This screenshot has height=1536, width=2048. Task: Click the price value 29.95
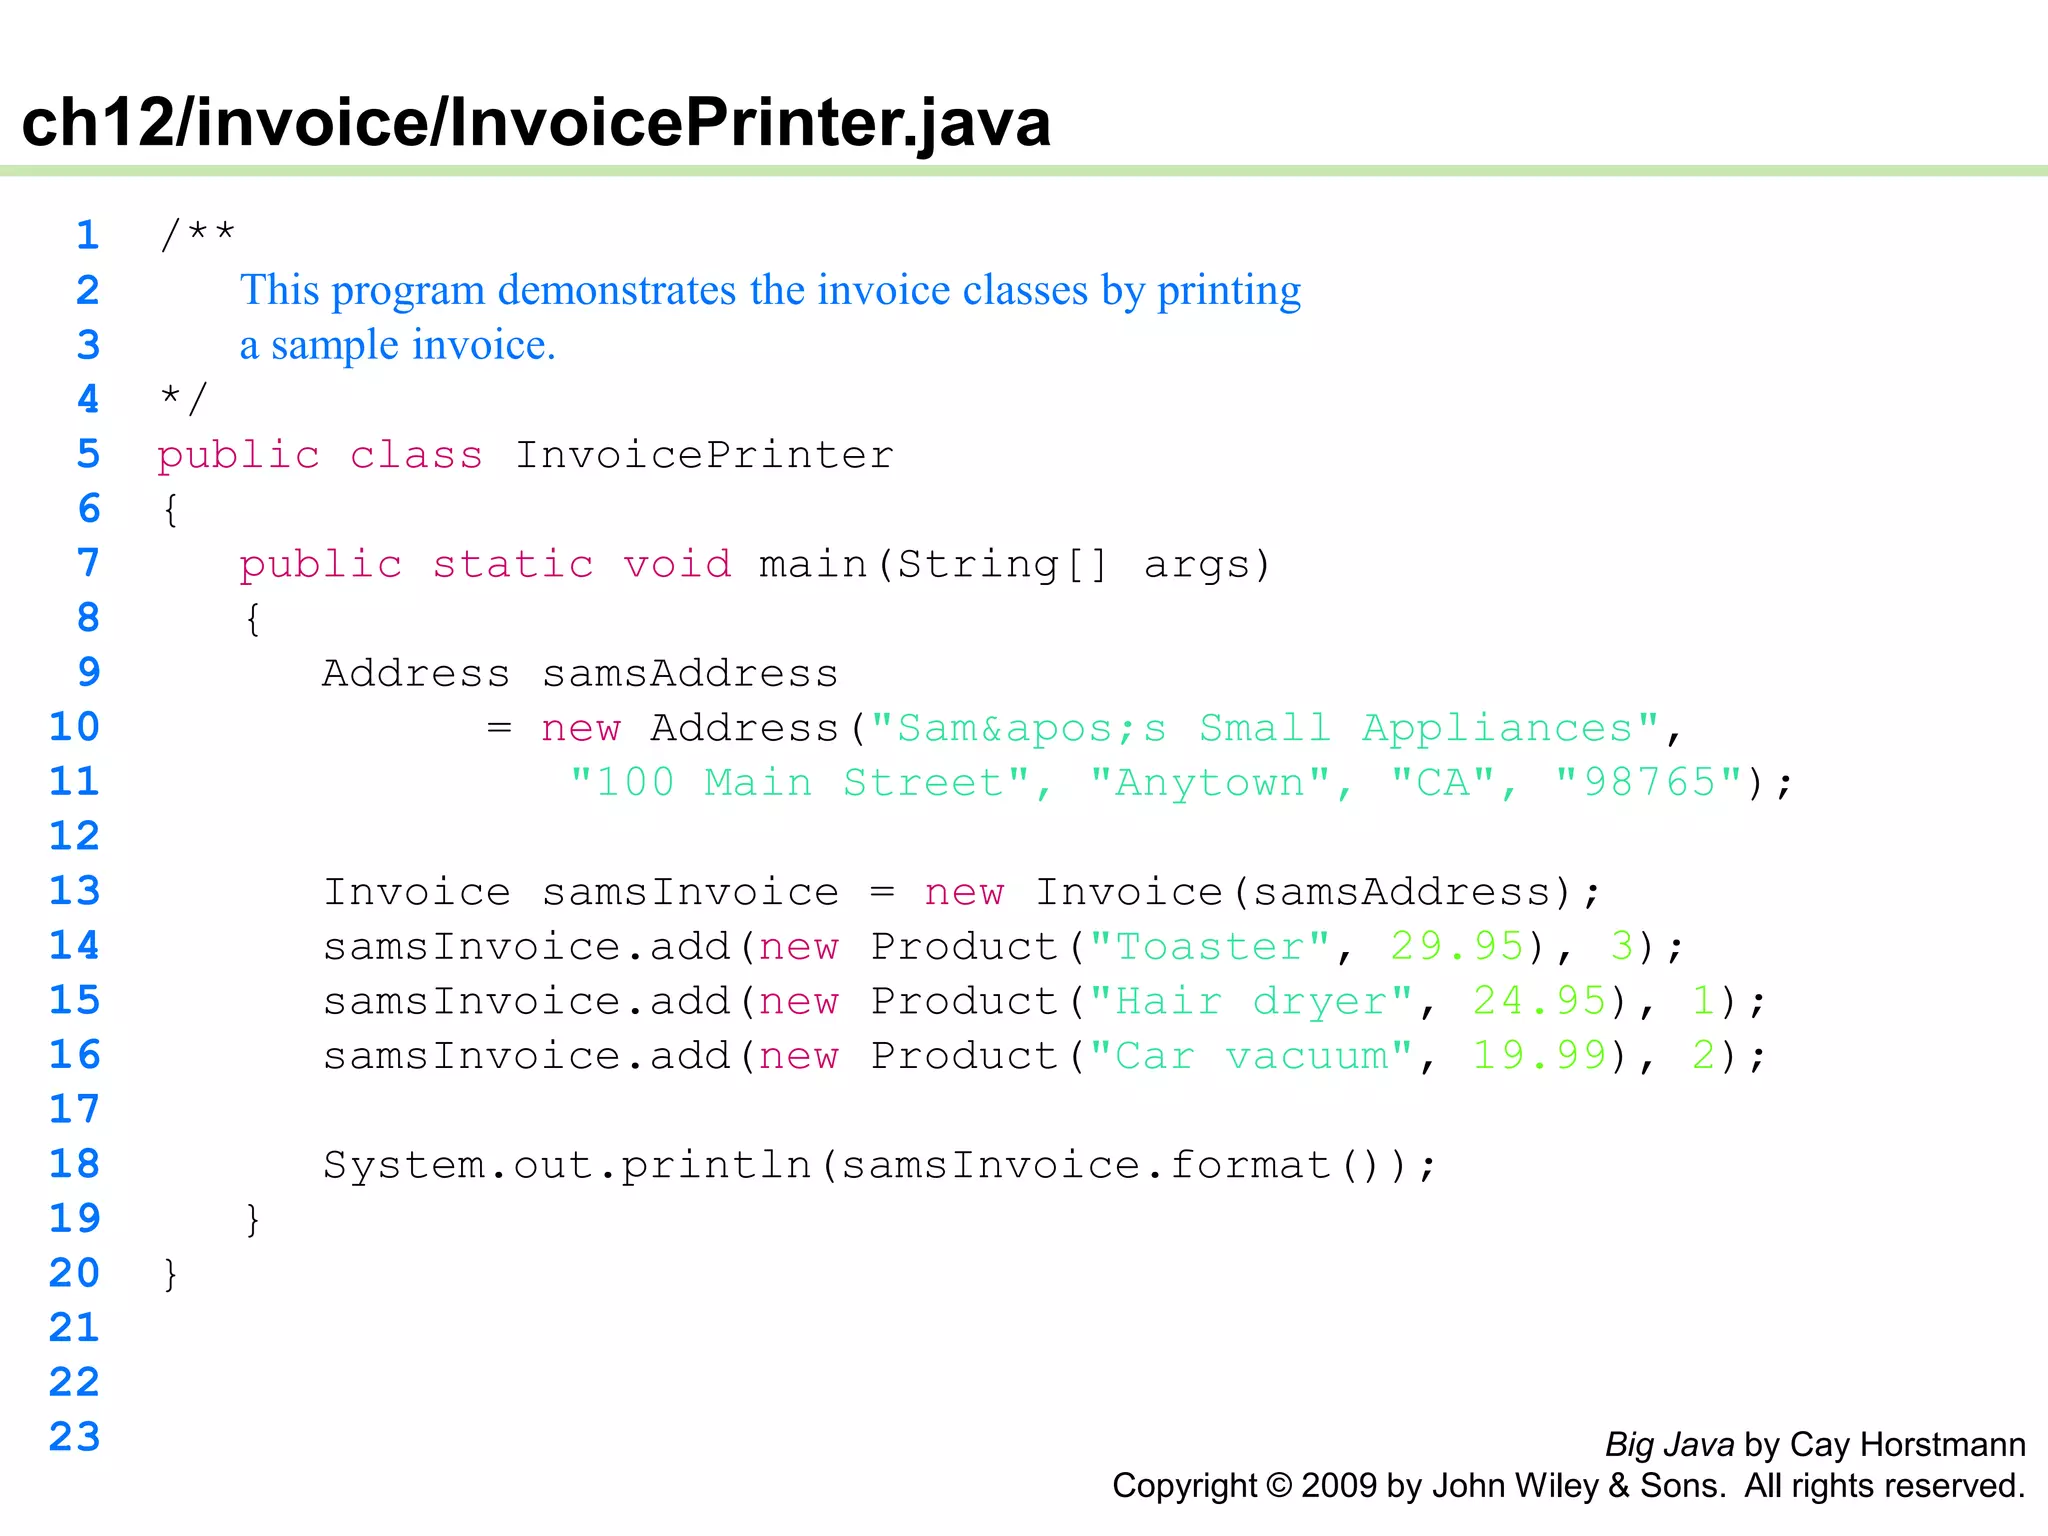tap(1457, 946)
